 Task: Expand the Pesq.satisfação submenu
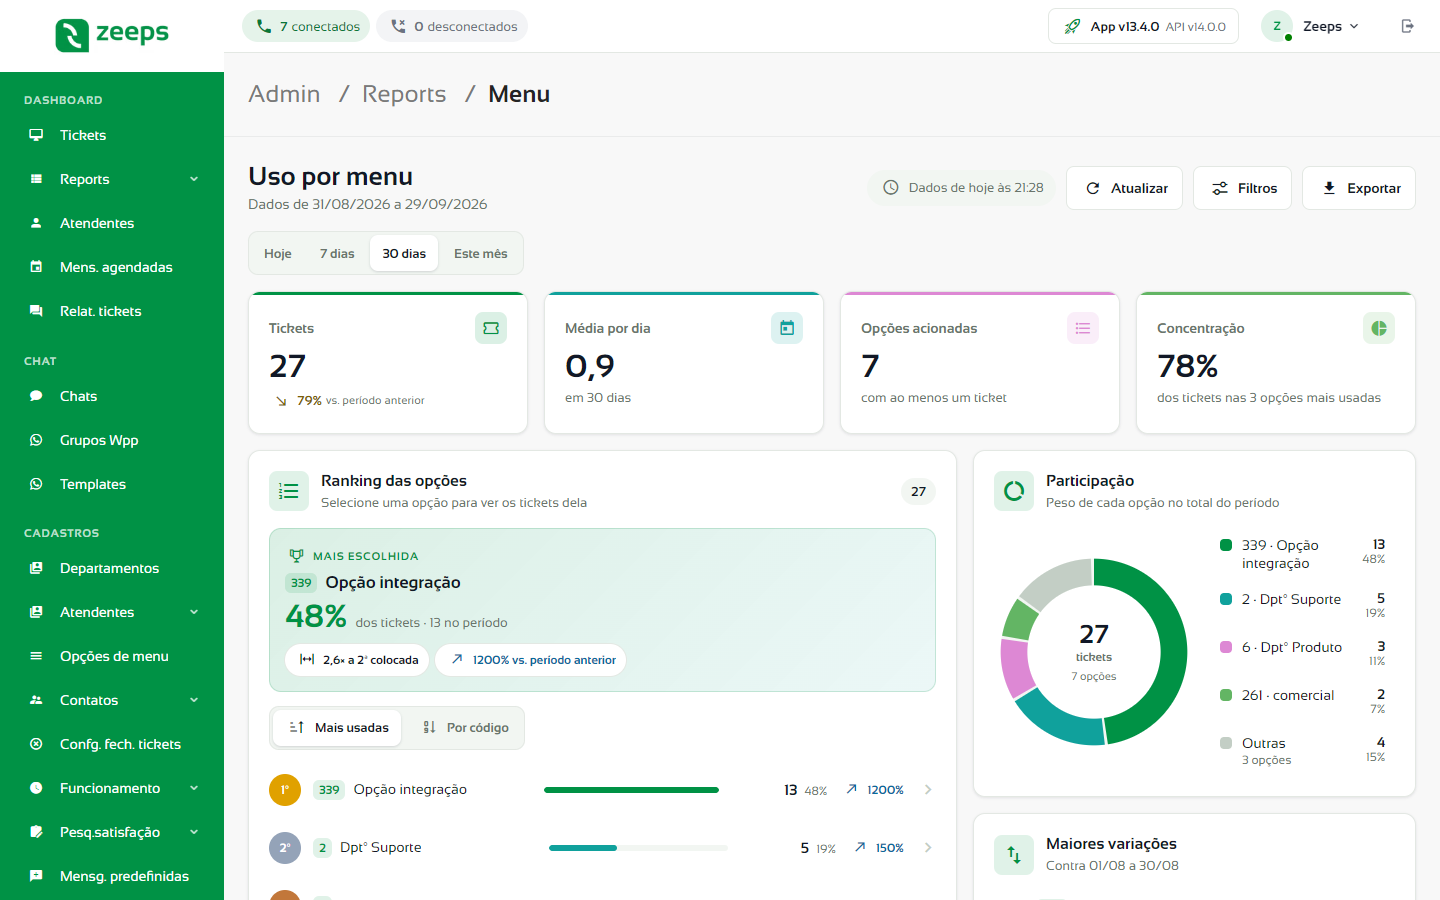tap(194, 832)
